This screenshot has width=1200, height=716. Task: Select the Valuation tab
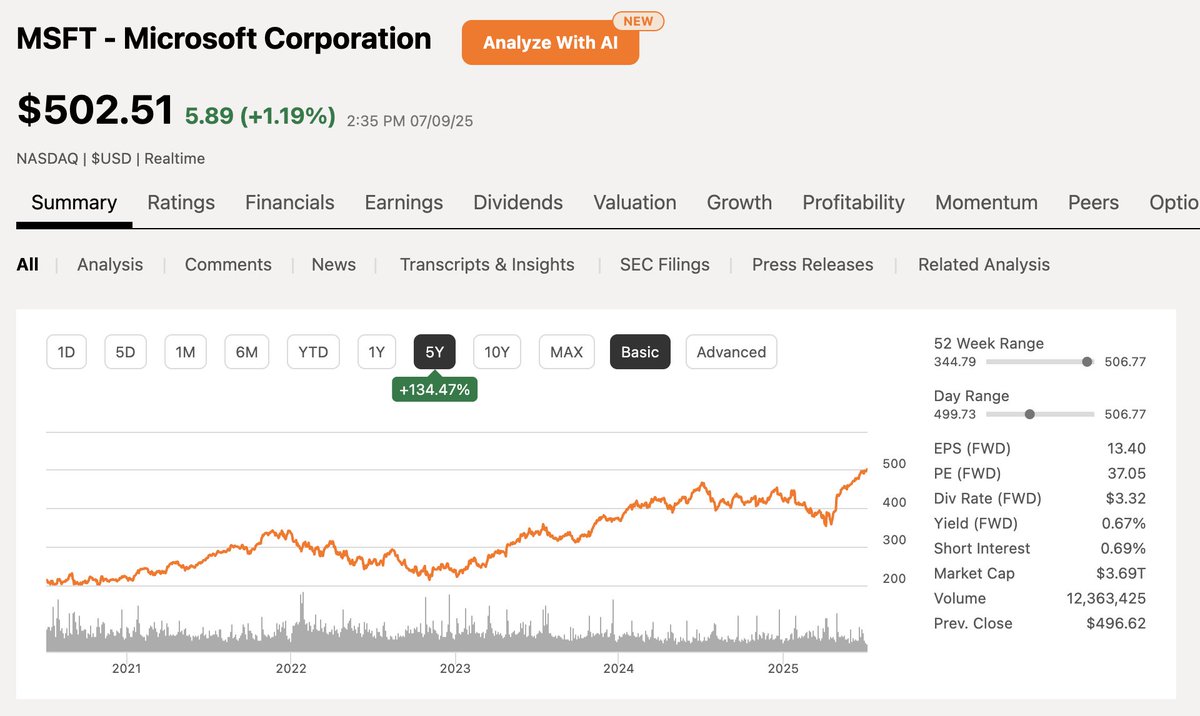(635, 203)
